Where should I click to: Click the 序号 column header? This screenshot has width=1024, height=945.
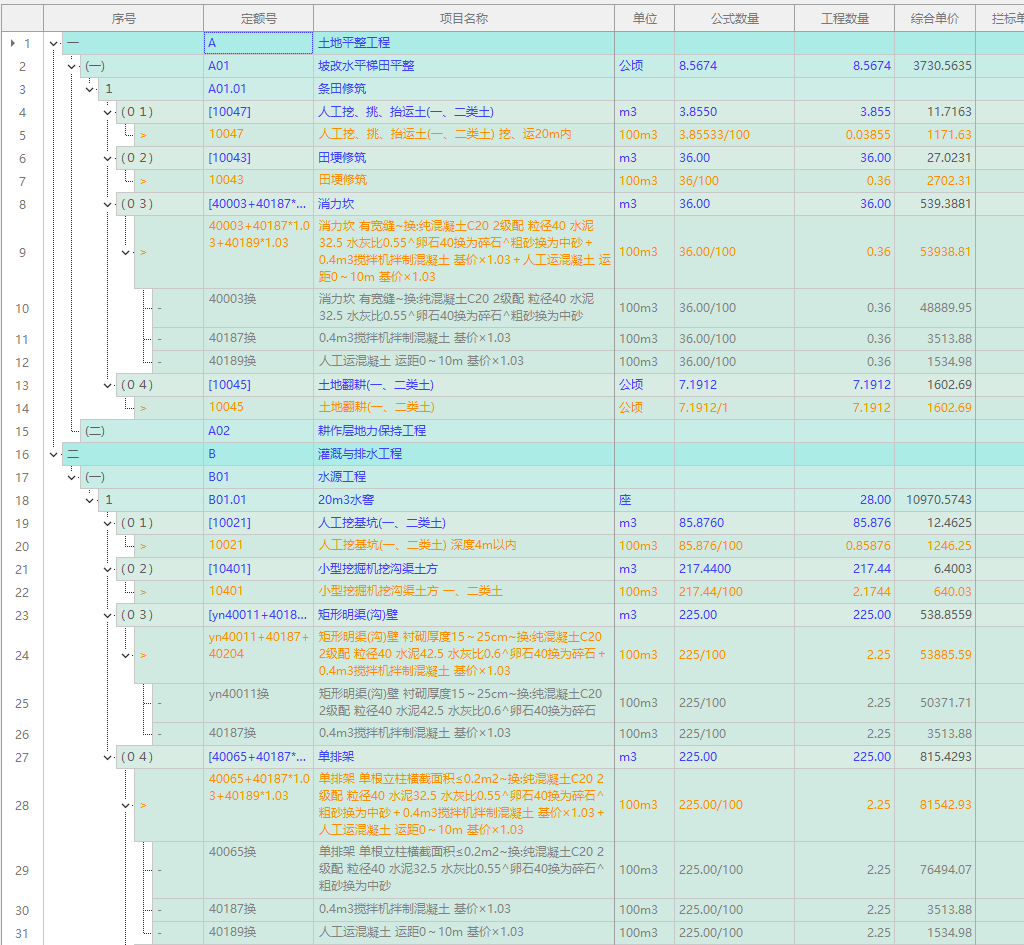click(x=123, y=18)
